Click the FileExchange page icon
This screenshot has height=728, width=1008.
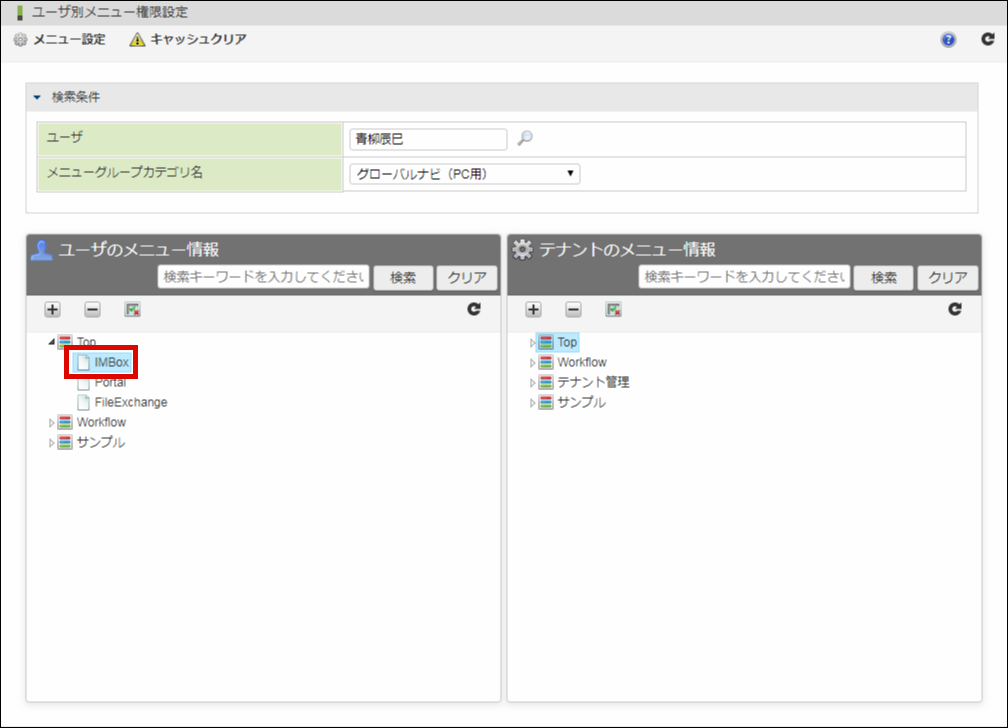tap(84, 403)
